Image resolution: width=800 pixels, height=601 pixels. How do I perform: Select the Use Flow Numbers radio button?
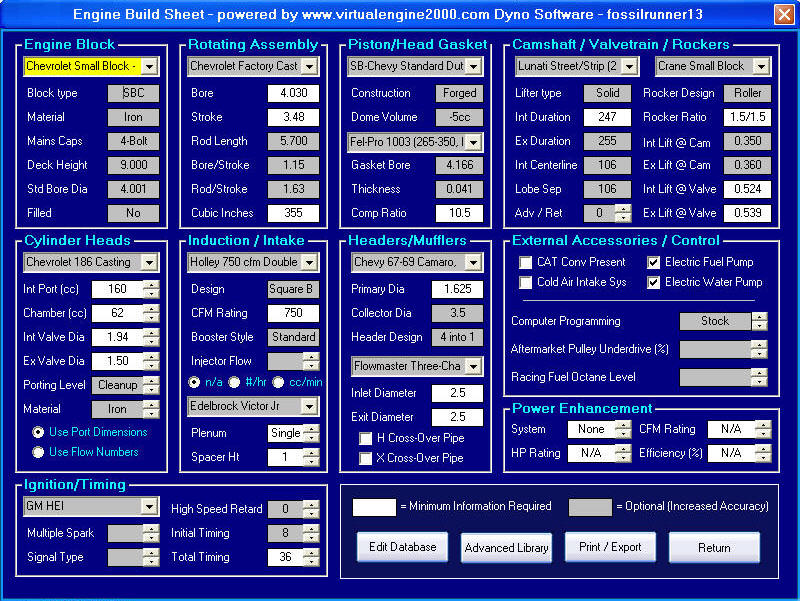38,452
